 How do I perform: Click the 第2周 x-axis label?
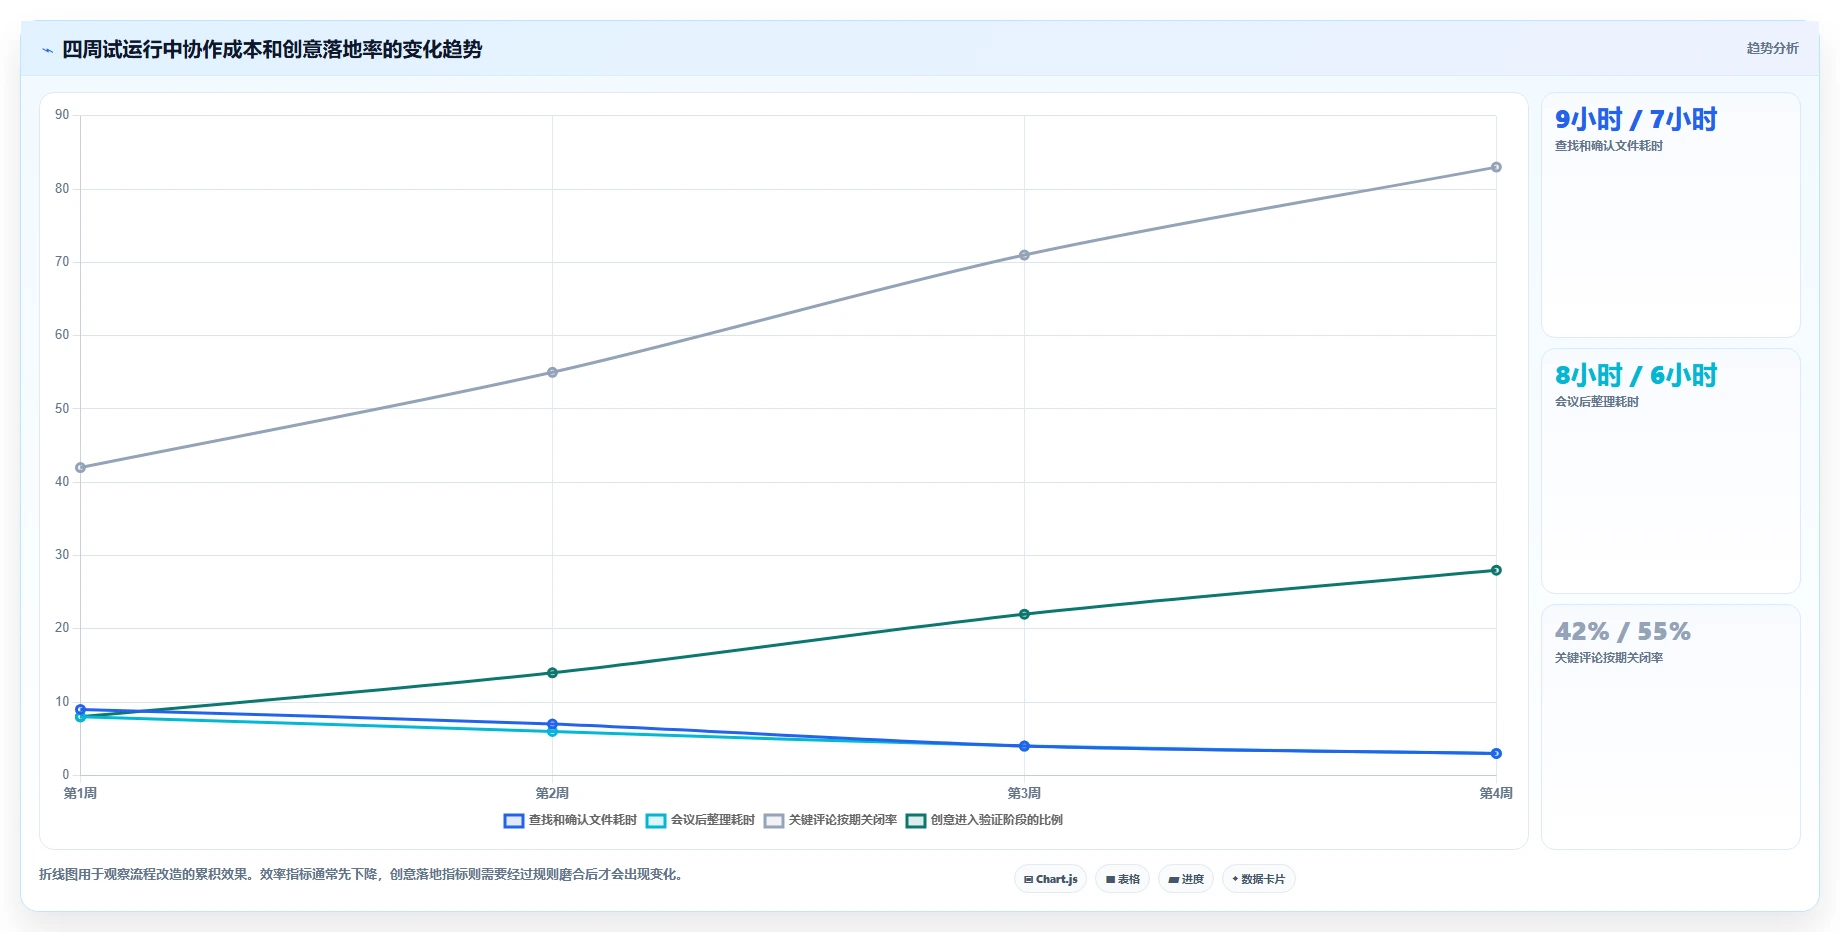pos(552,793)
